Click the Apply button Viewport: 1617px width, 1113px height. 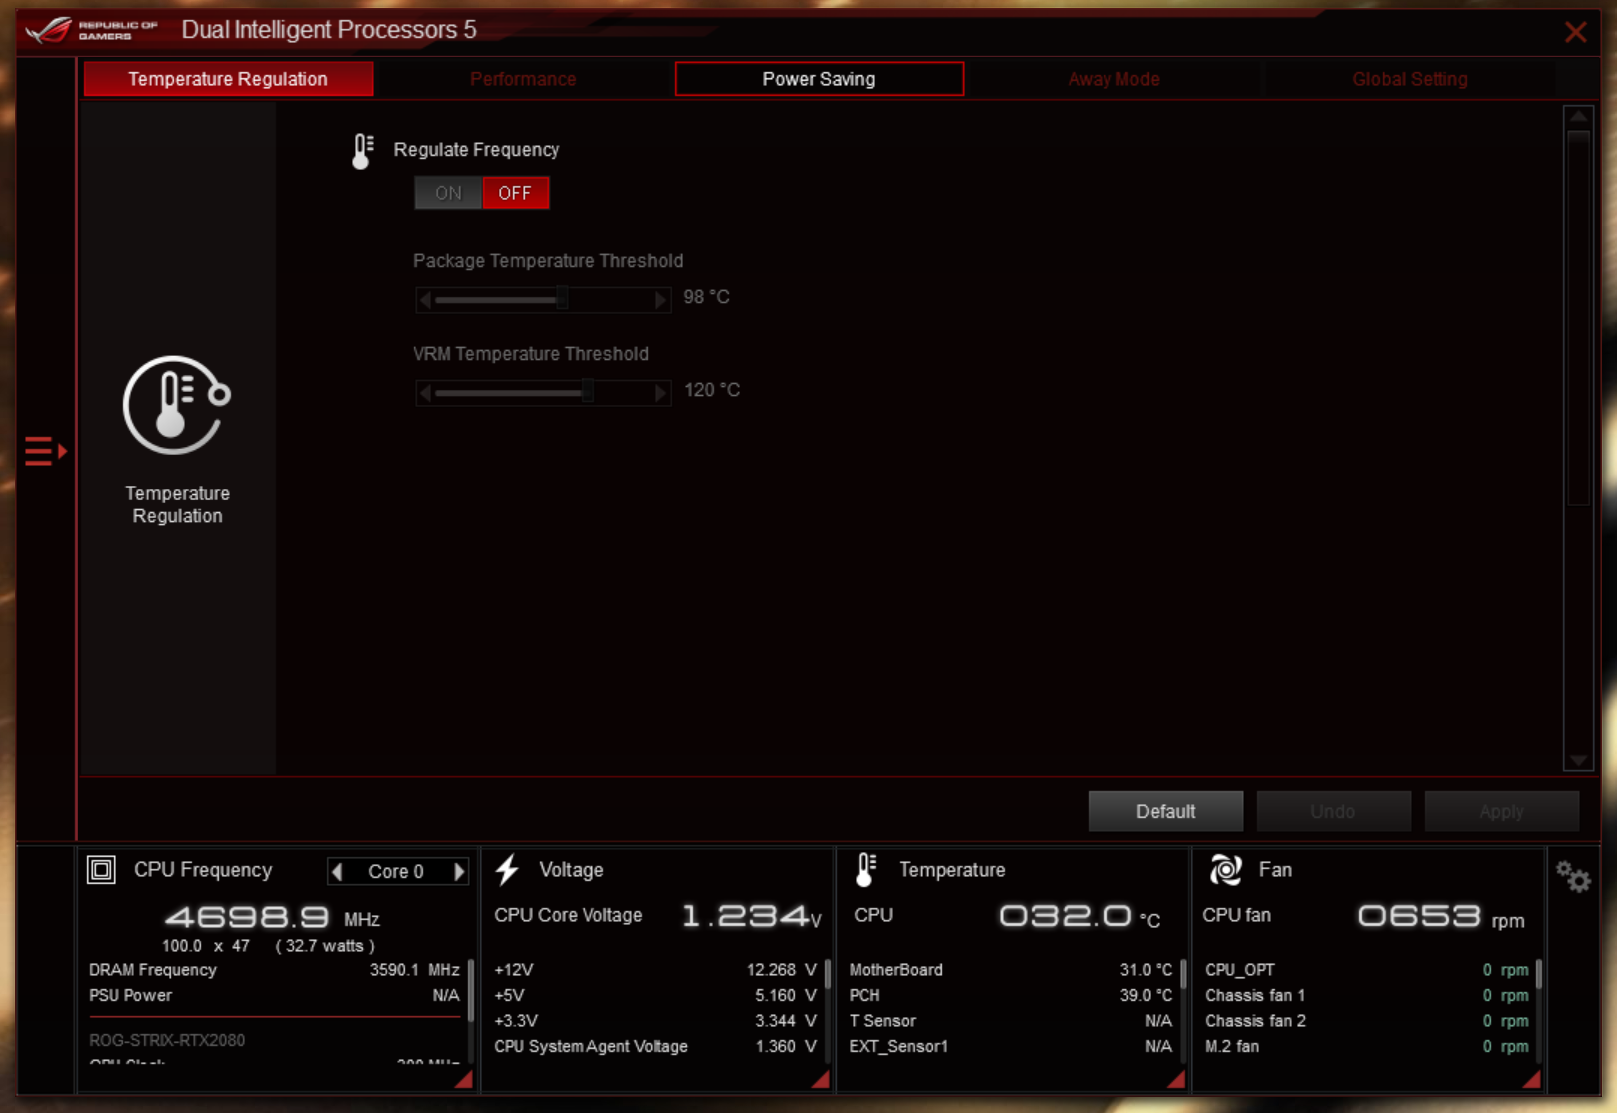[1501, 811]
